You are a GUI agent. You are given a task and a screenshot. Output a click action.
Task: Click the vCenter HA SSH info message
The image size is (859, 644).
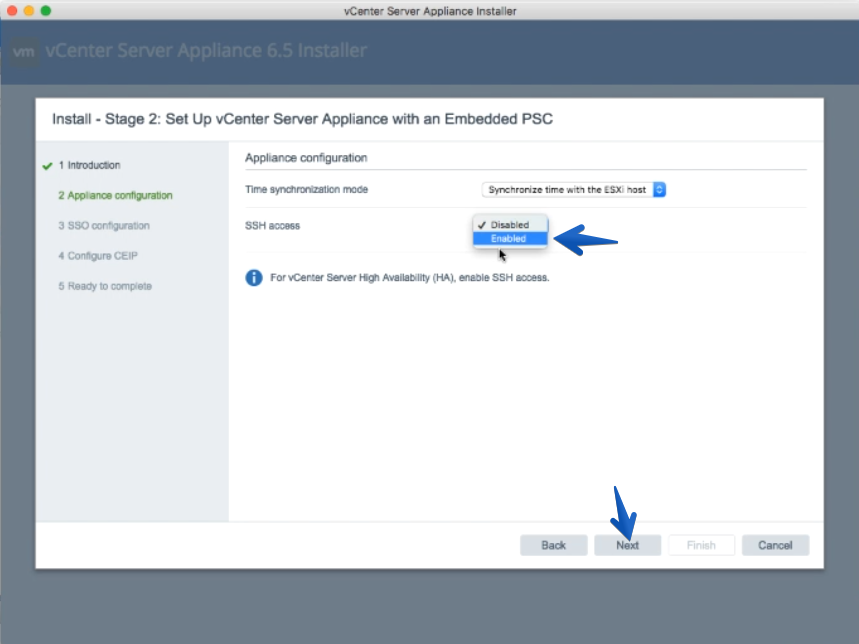click(x=410, y=278)
